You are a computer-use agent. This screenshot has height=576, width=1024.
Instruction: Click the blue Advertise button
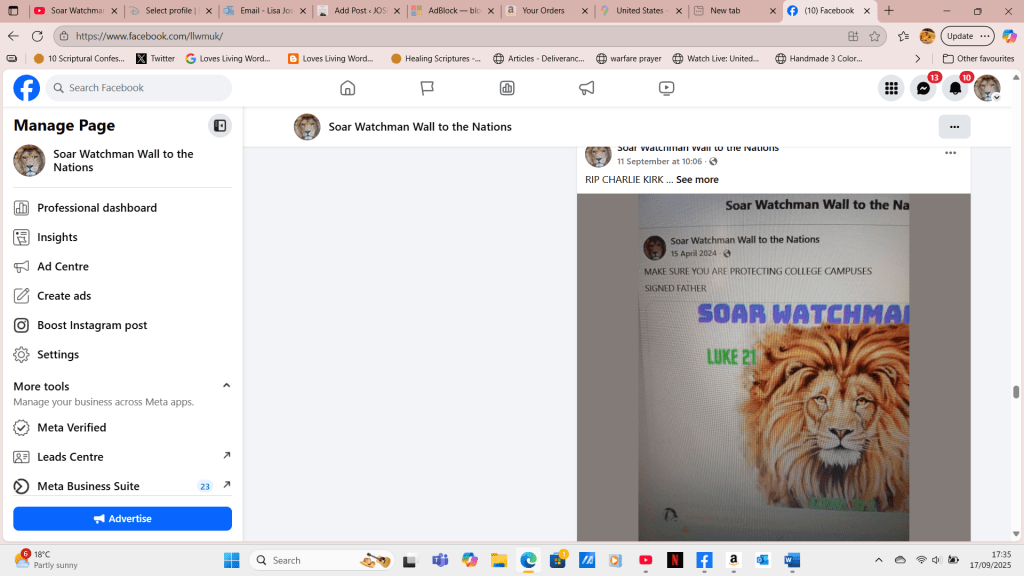pyautogui.click(x=122, y=519)
